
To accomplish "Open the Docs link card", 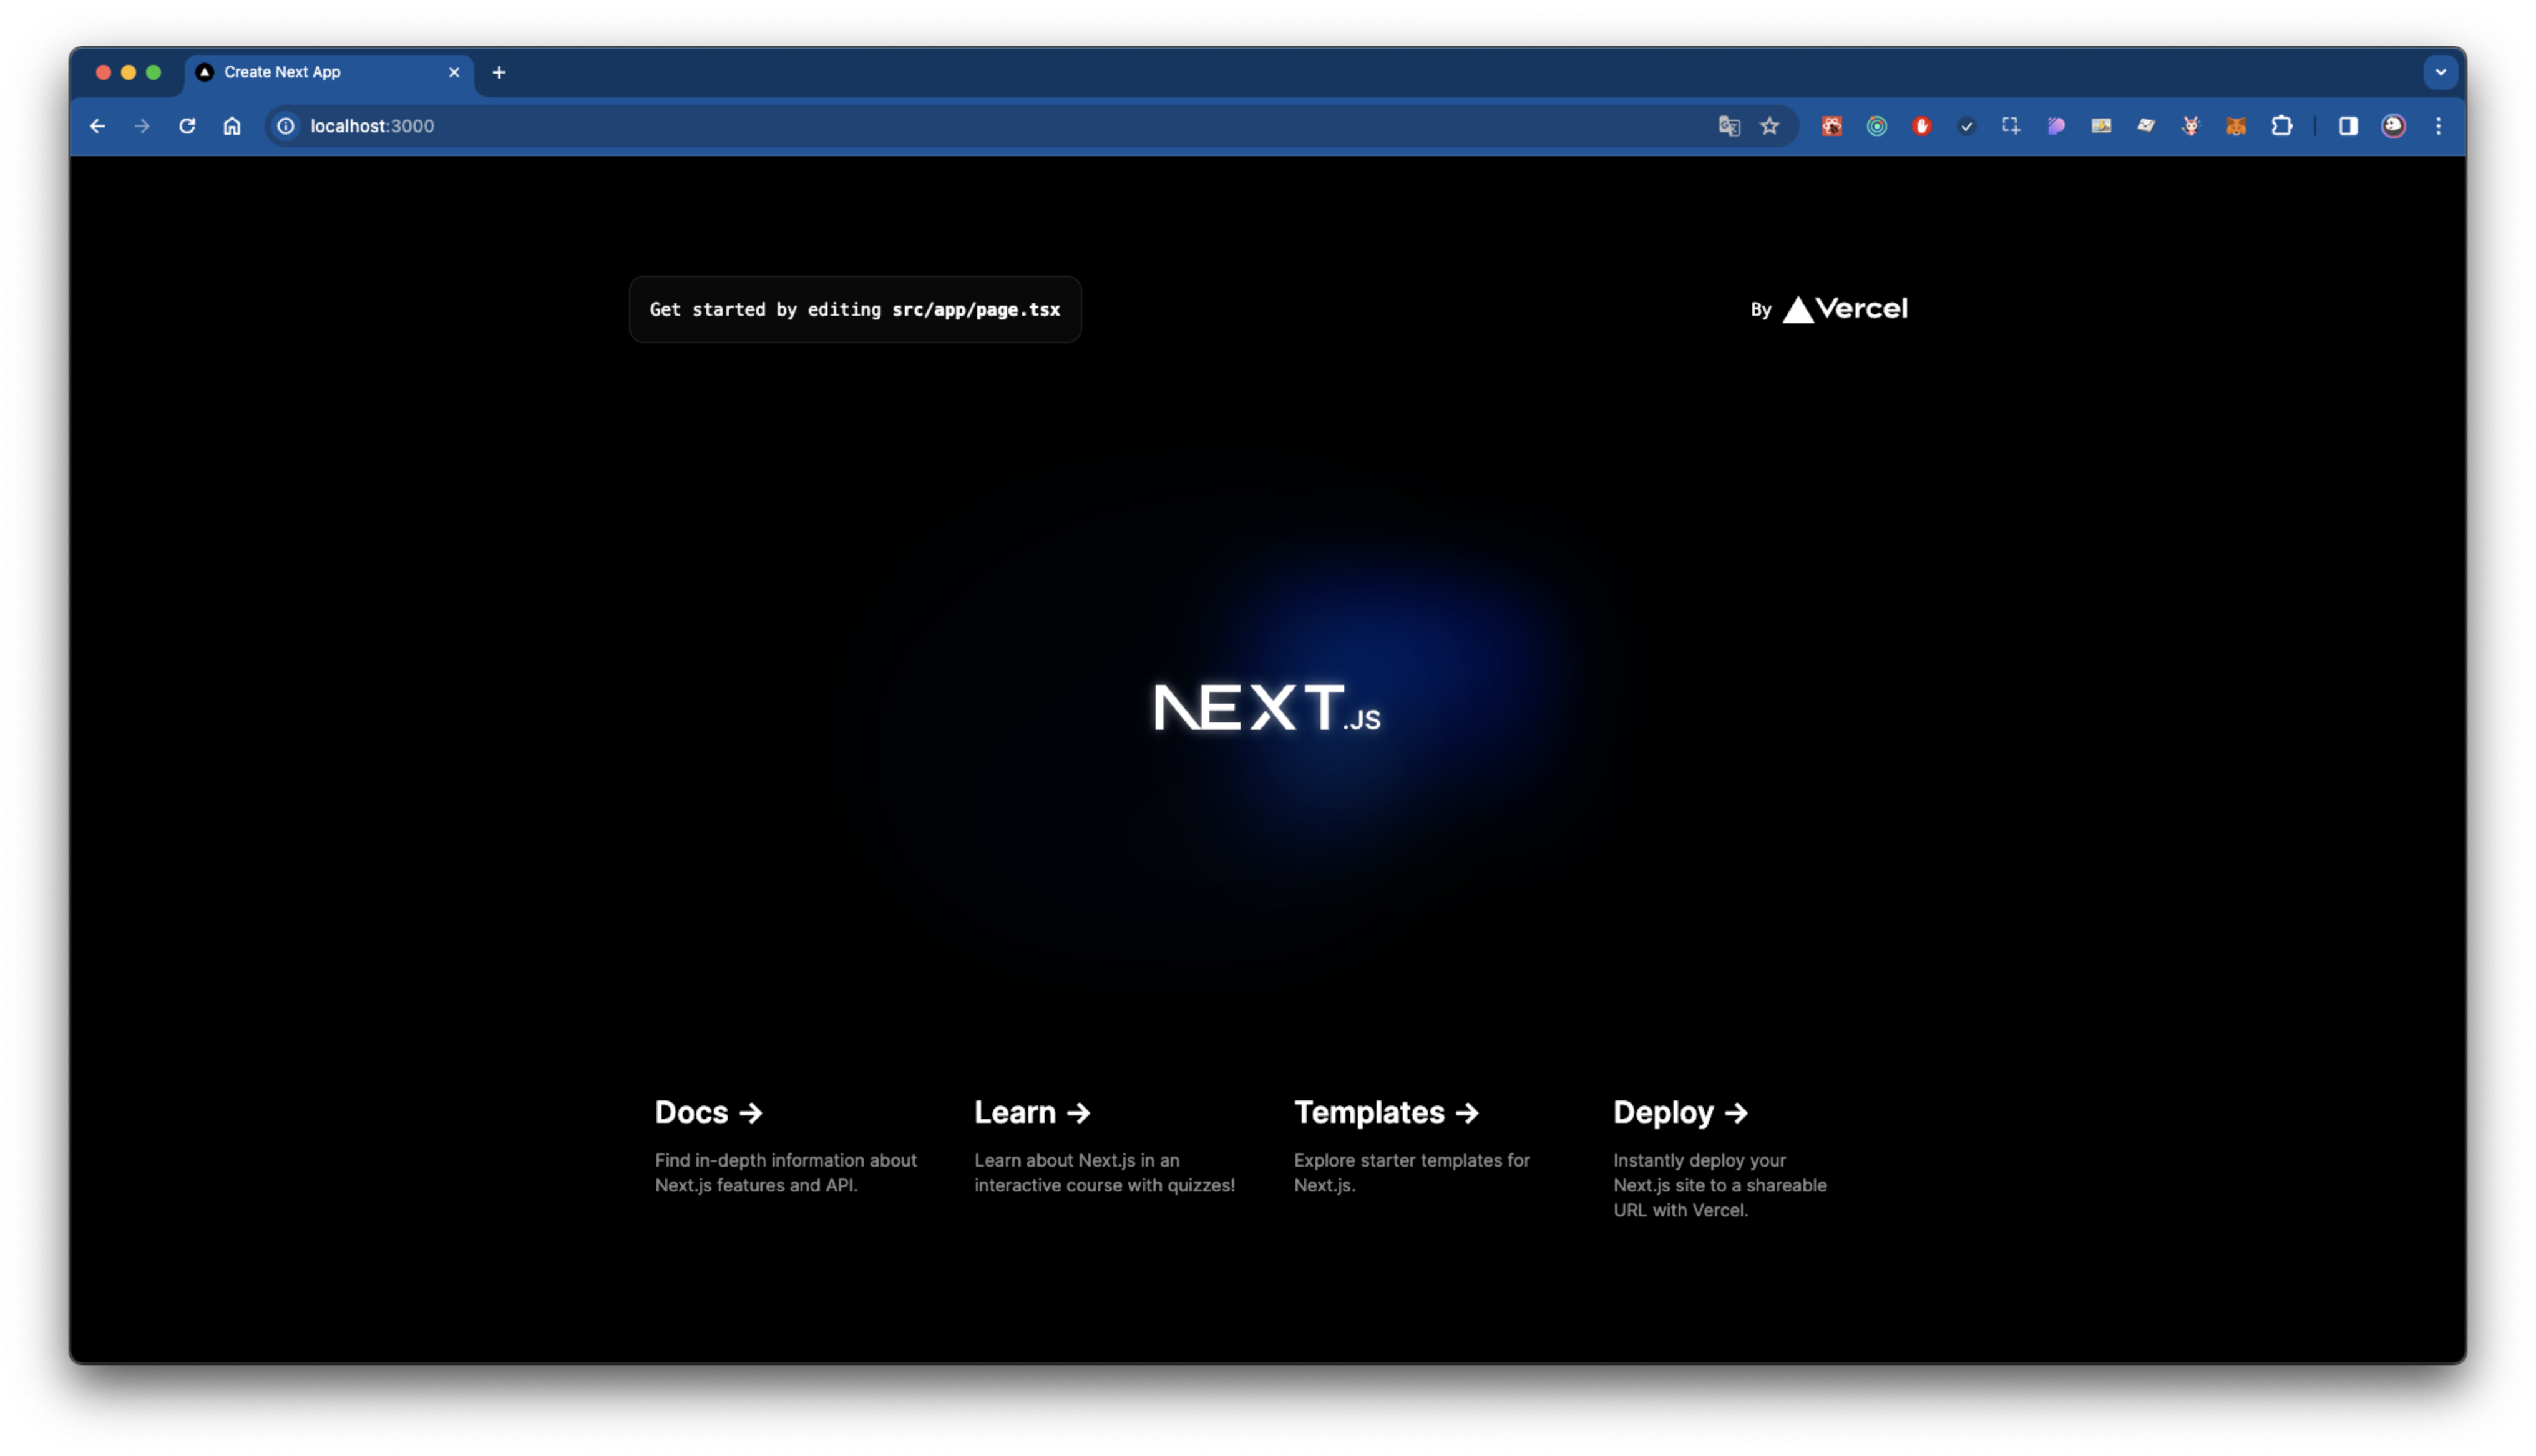I will point(789,1146).
